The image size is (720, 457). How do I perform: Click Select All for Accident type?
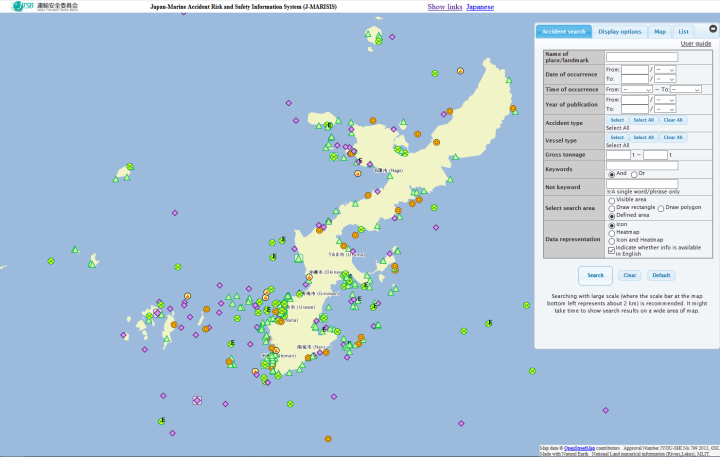(x=643, y=120)
